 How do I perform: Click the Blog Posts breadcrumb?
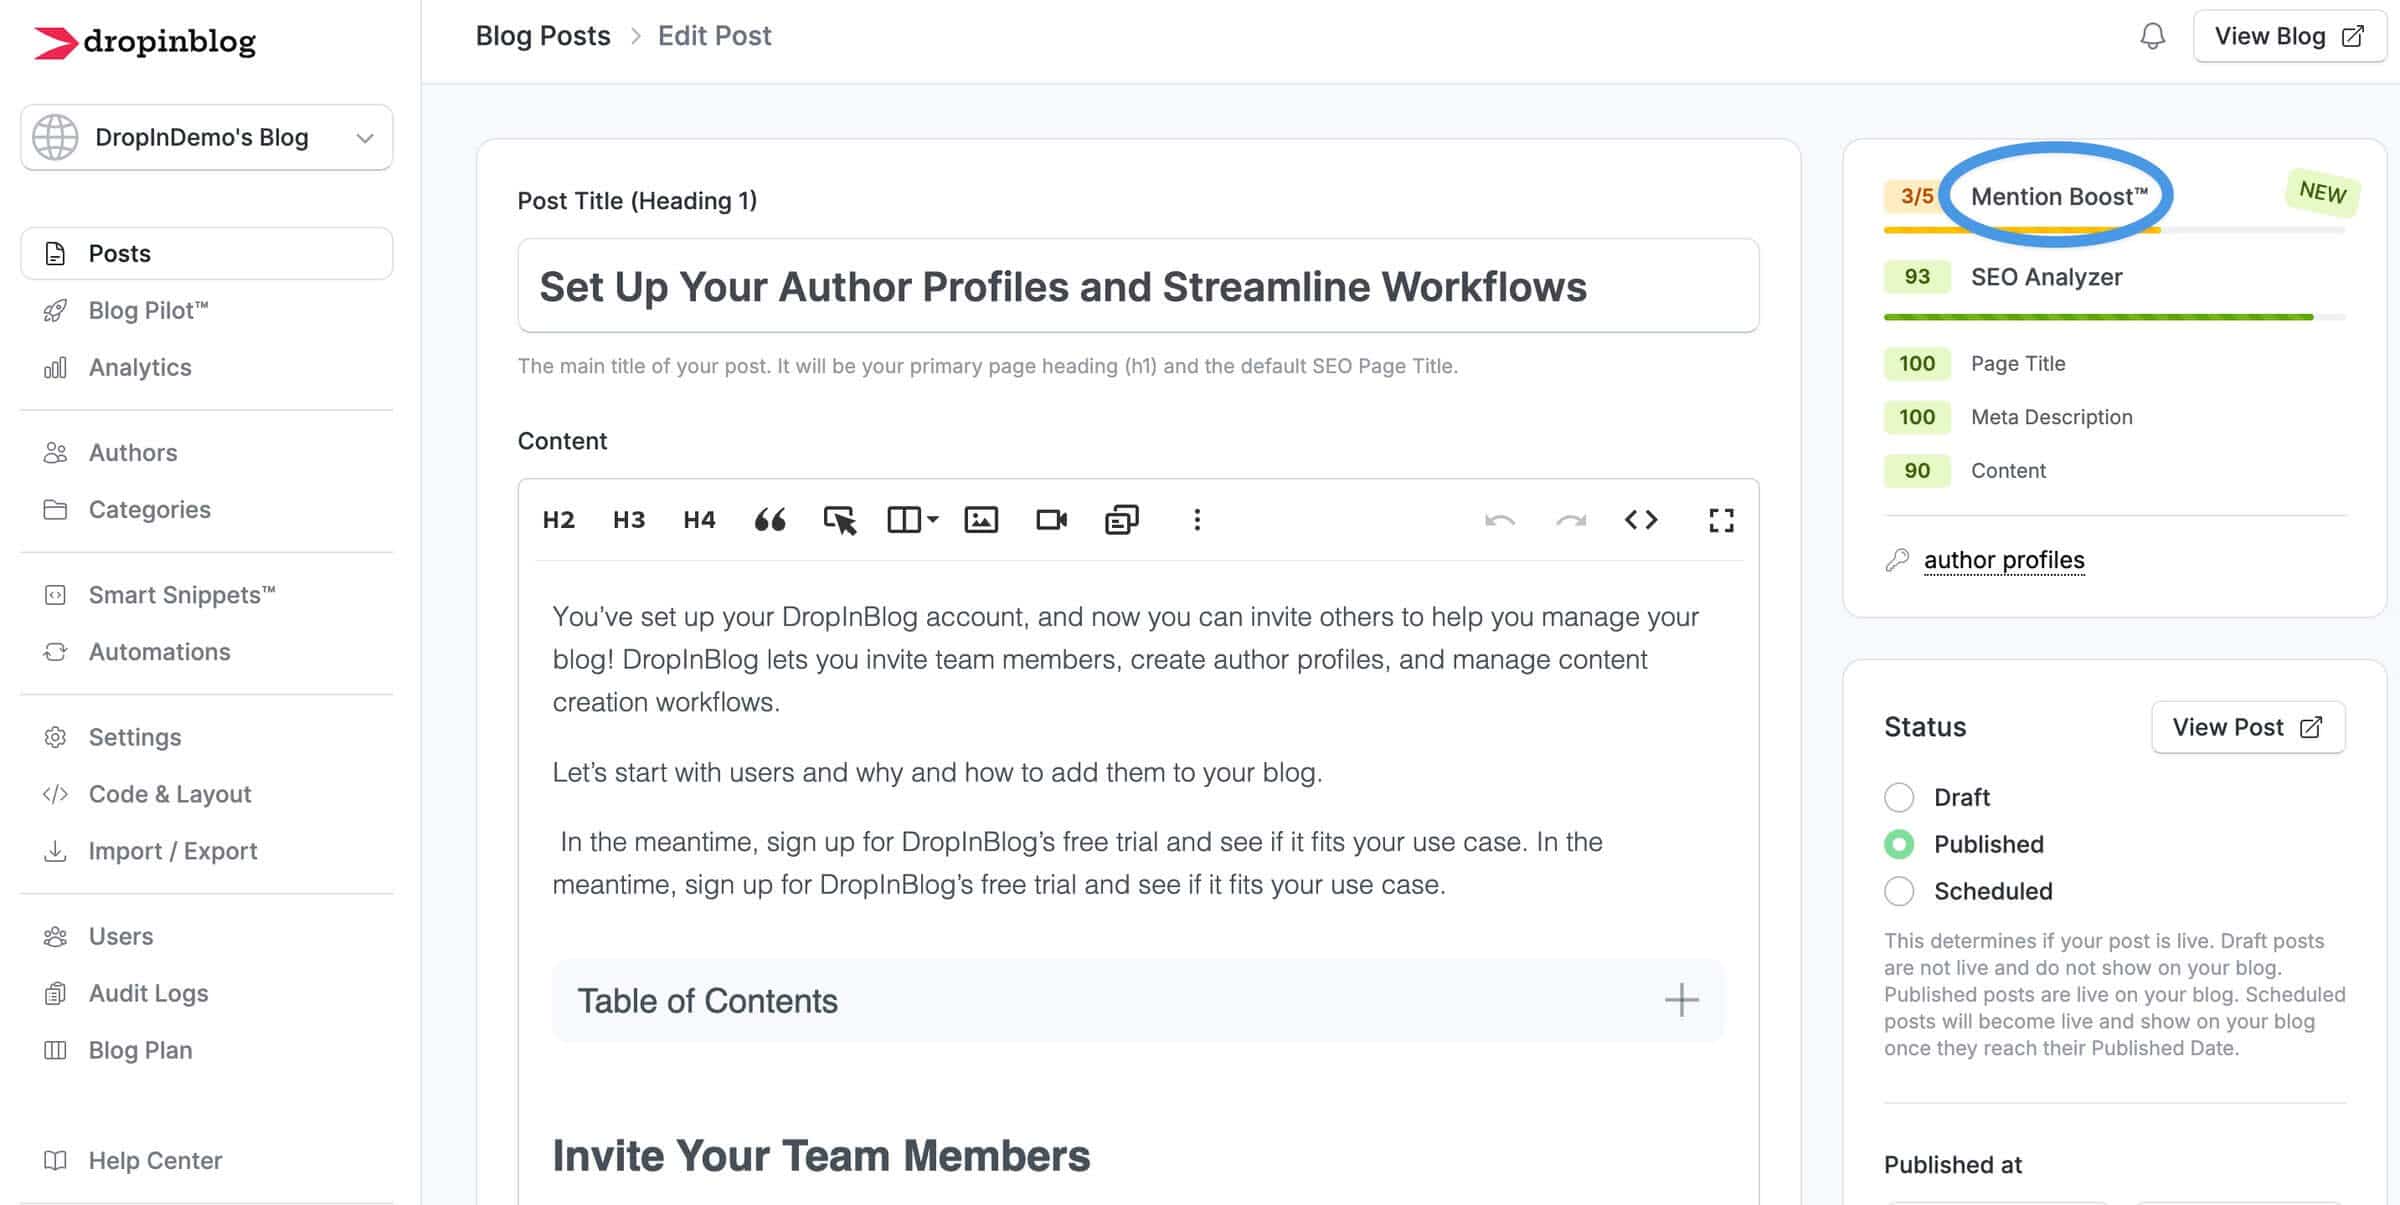coord(543,36)
